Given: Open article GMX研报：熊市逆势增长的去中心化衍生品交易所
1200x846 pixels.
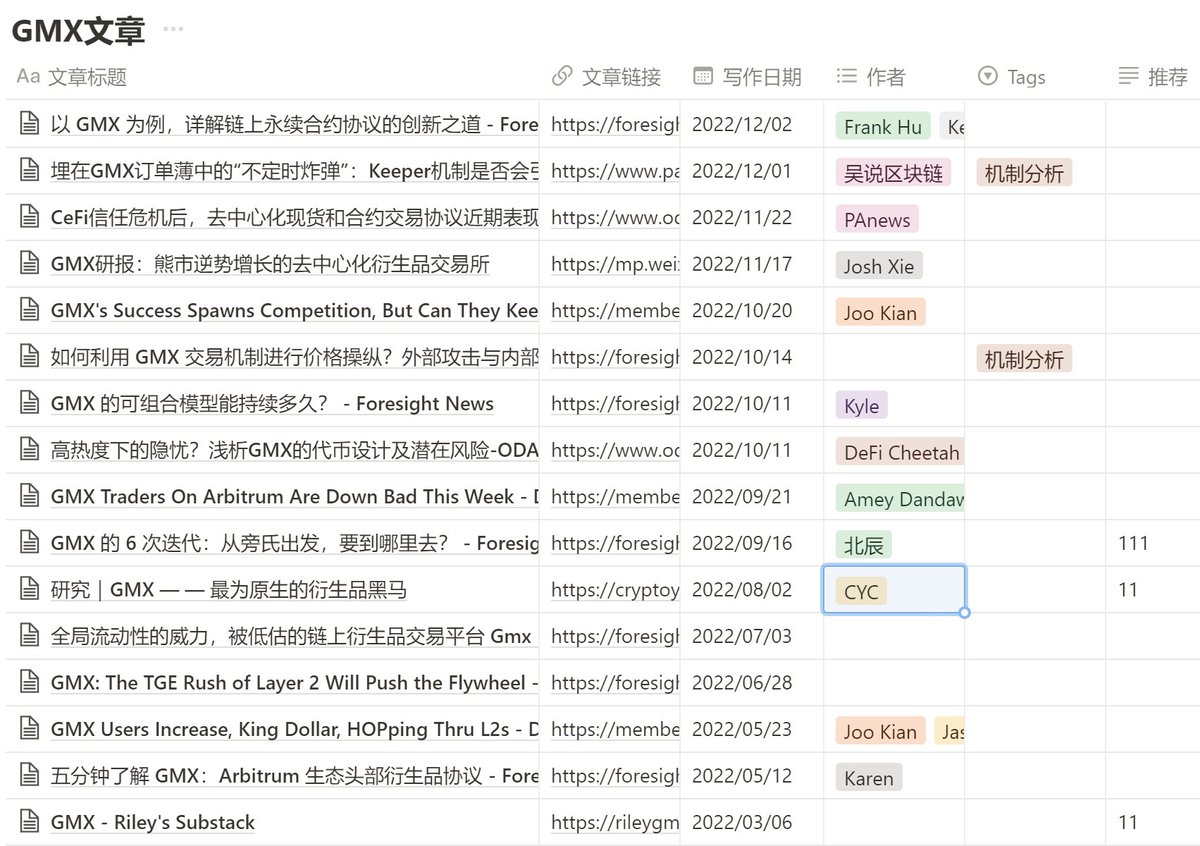Looking at the screenshot, I should (x=270, y=264).
